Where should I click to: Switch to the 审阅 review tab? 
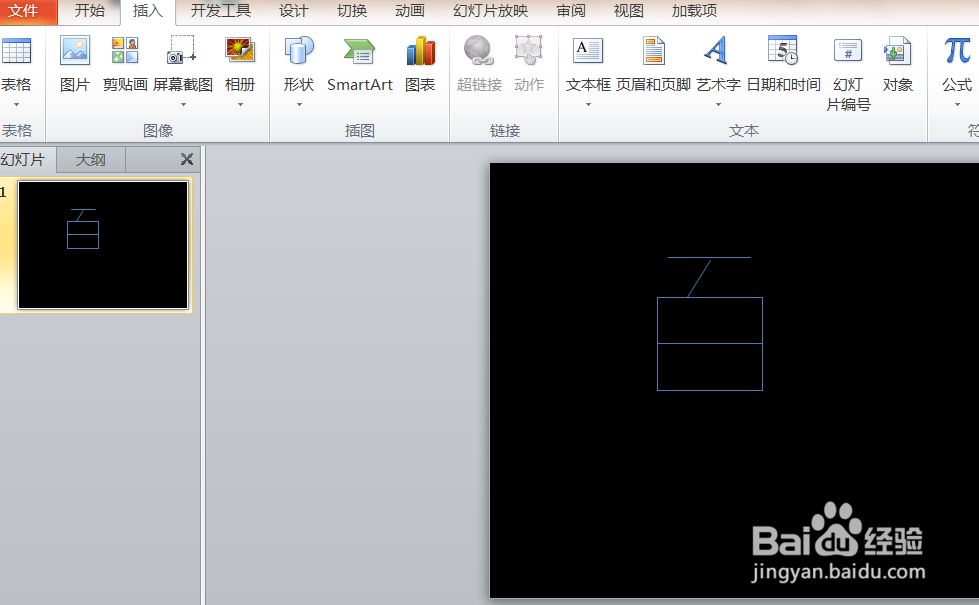[x=571, y=11]
